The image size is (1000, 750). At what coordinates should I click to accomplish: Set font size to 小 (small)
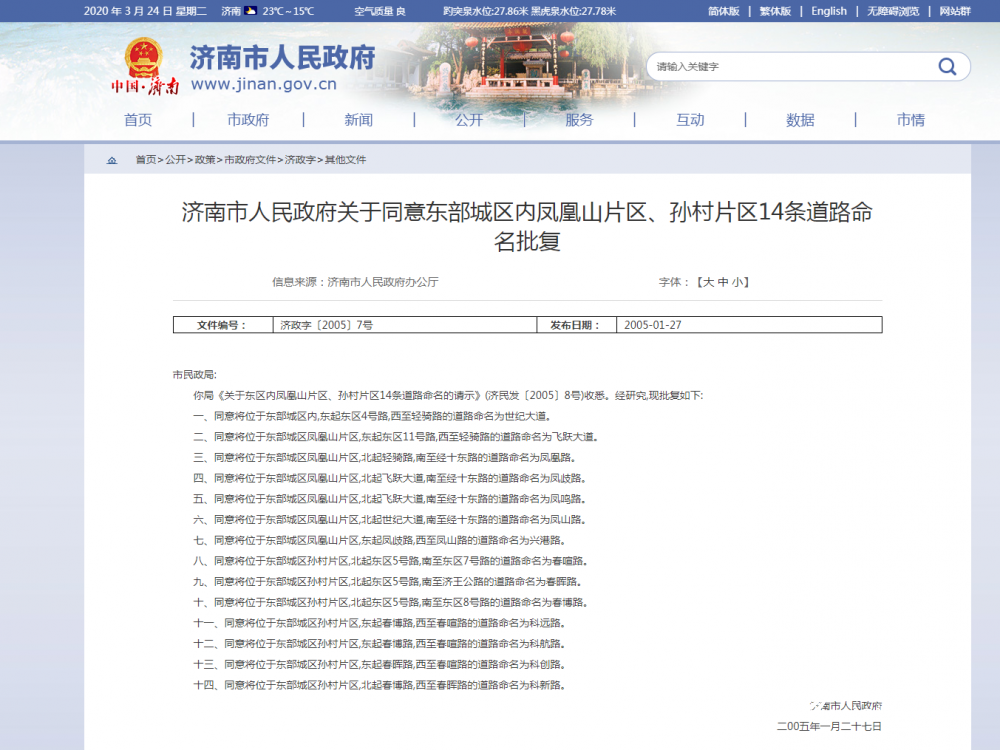(735, 282)
